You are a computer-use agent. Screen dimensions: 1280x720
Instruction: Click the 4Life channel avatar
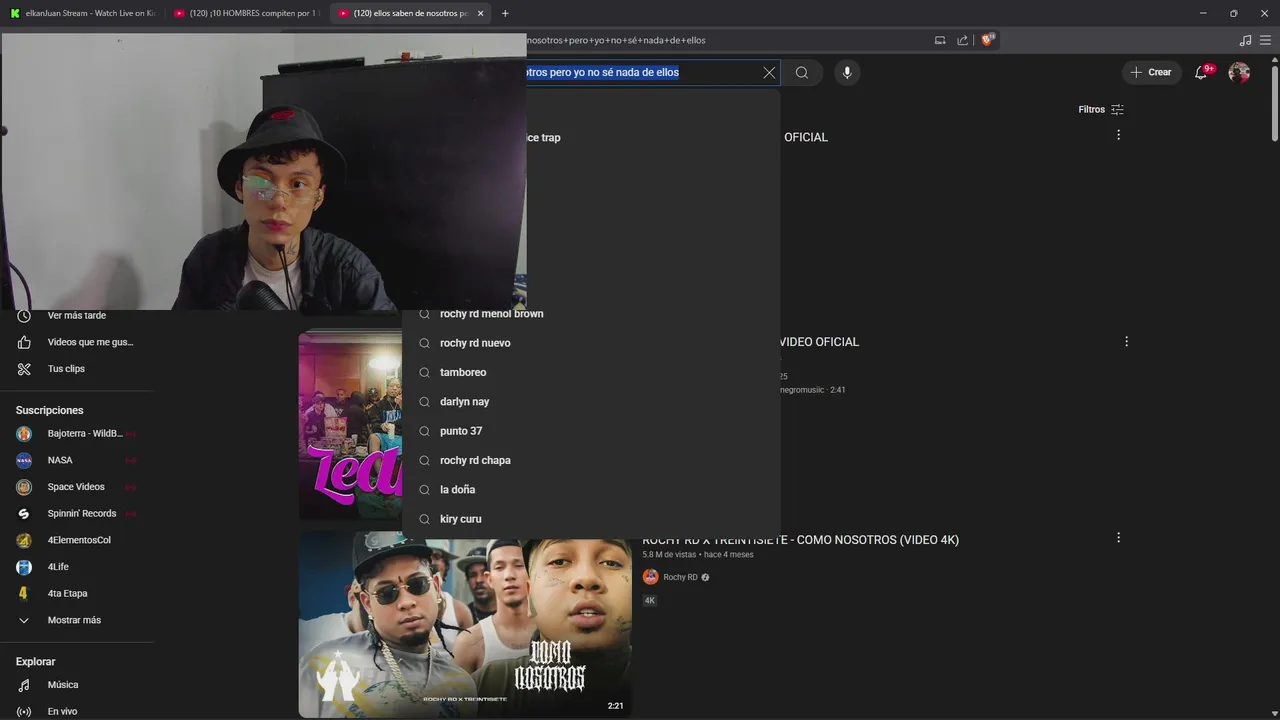coord(24,567)
